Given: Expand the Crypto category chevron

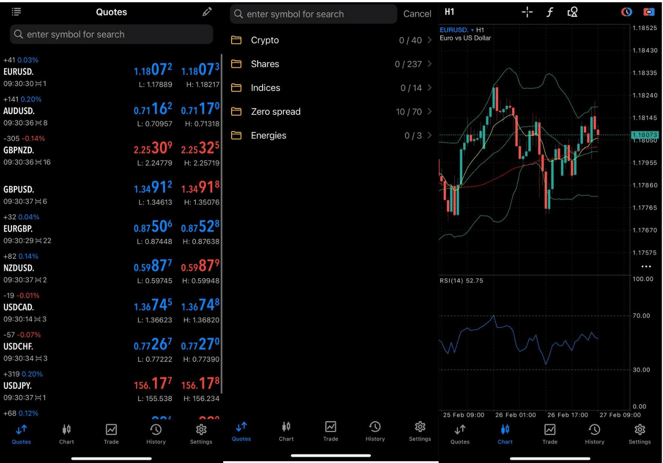Looking at the screenshot, I should [430, 40].
